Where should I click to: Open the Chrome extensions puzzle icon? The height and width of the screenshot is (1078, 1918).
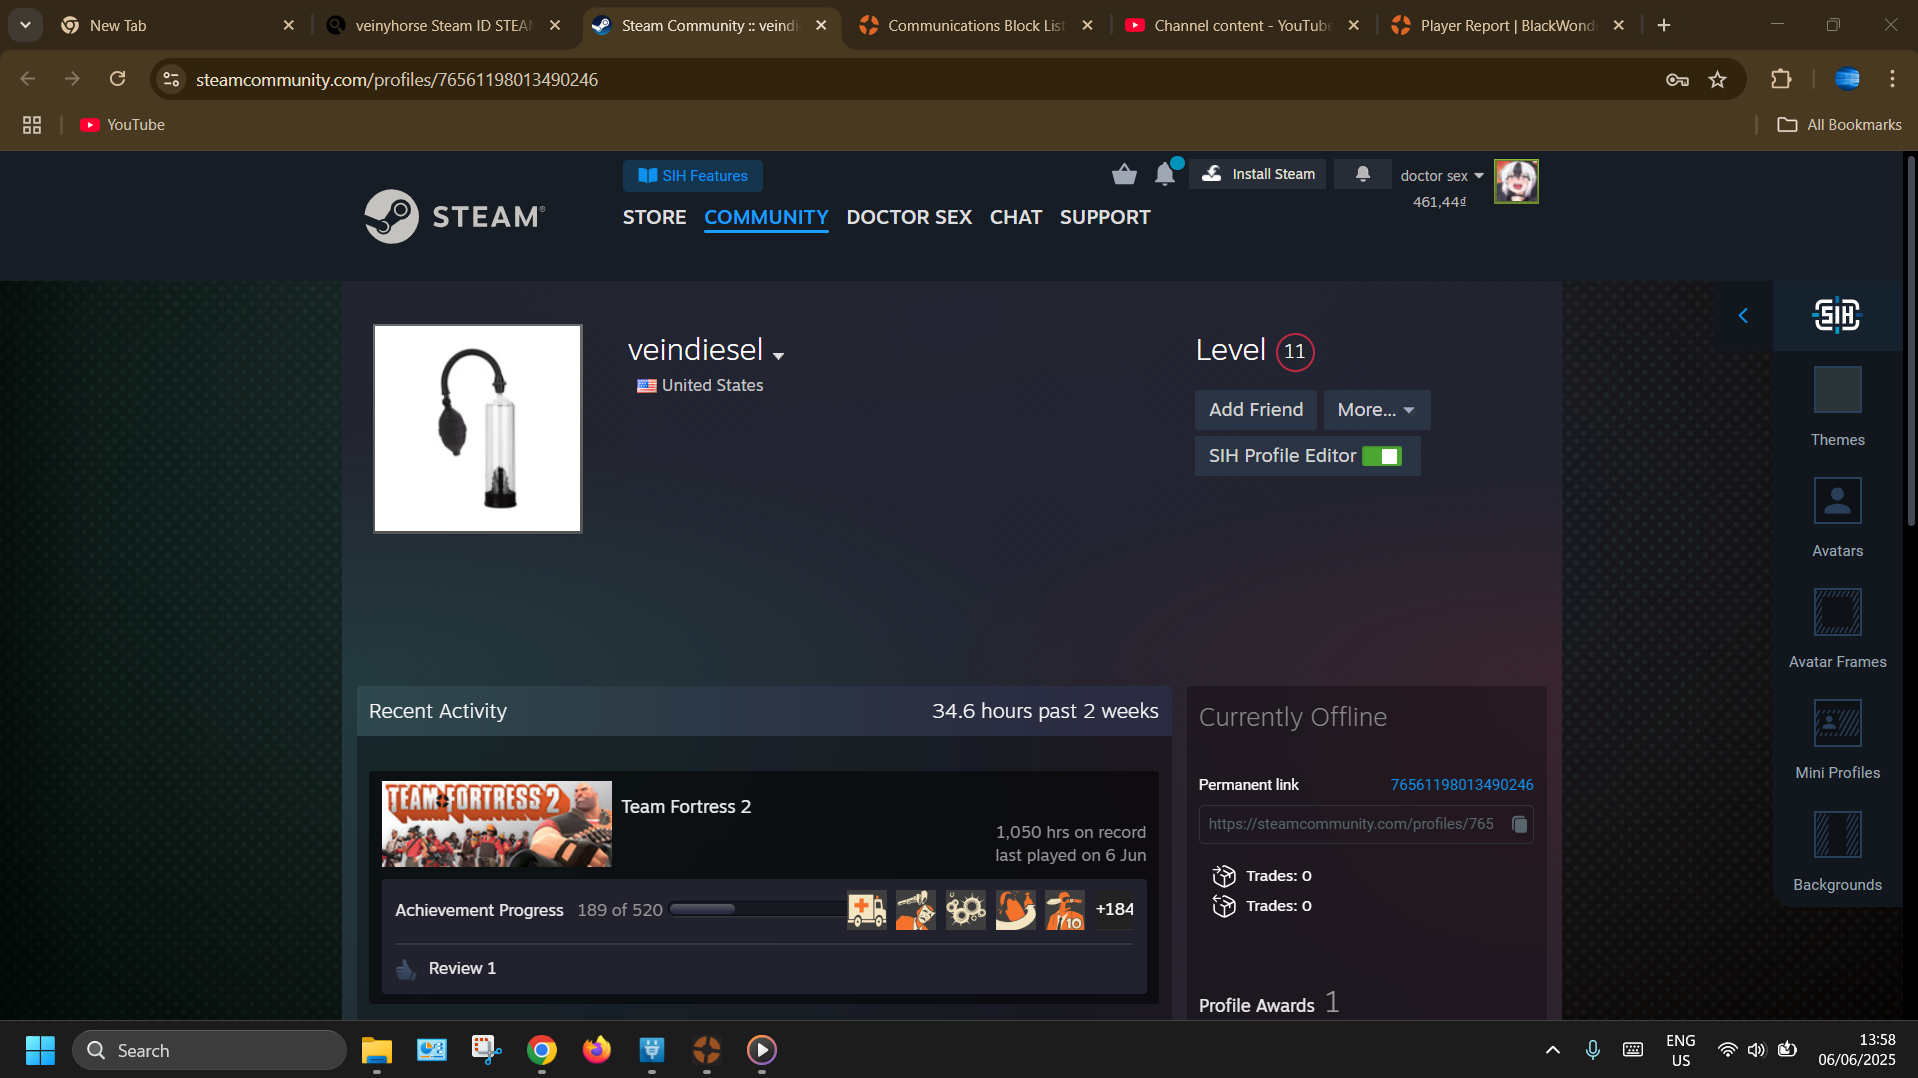pos(1780,79)
